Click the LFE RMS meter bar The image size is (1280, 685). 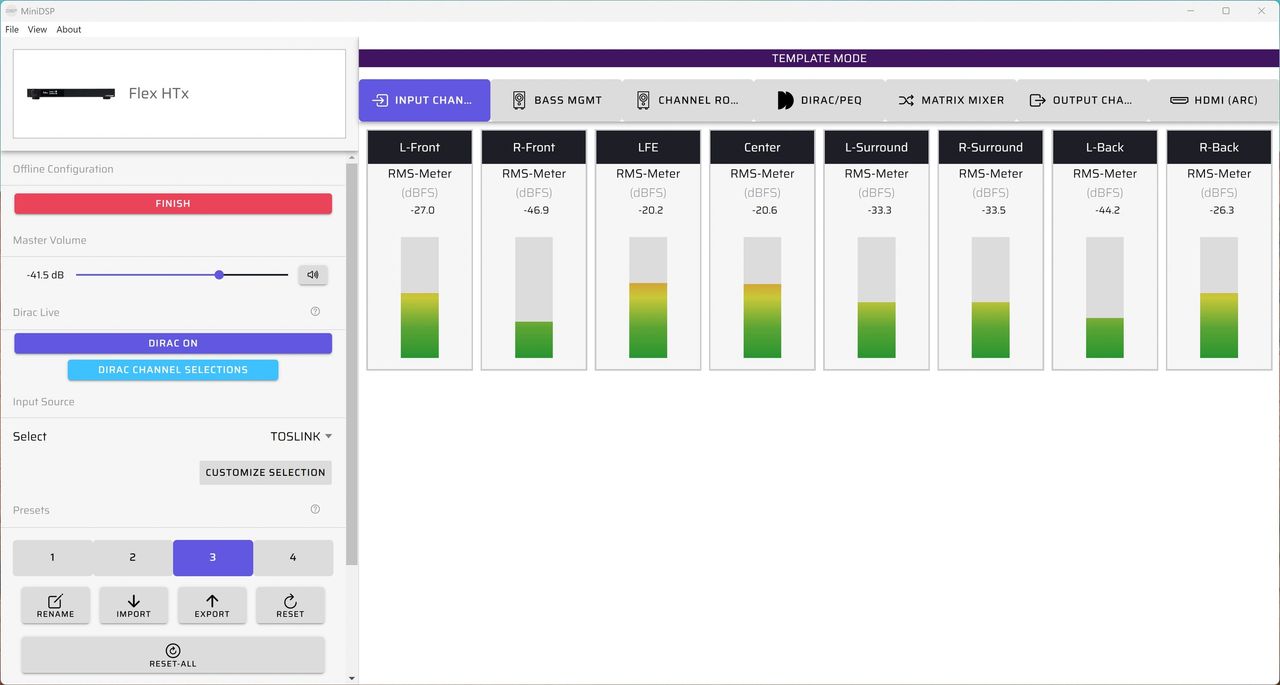[x=648, y=298]
